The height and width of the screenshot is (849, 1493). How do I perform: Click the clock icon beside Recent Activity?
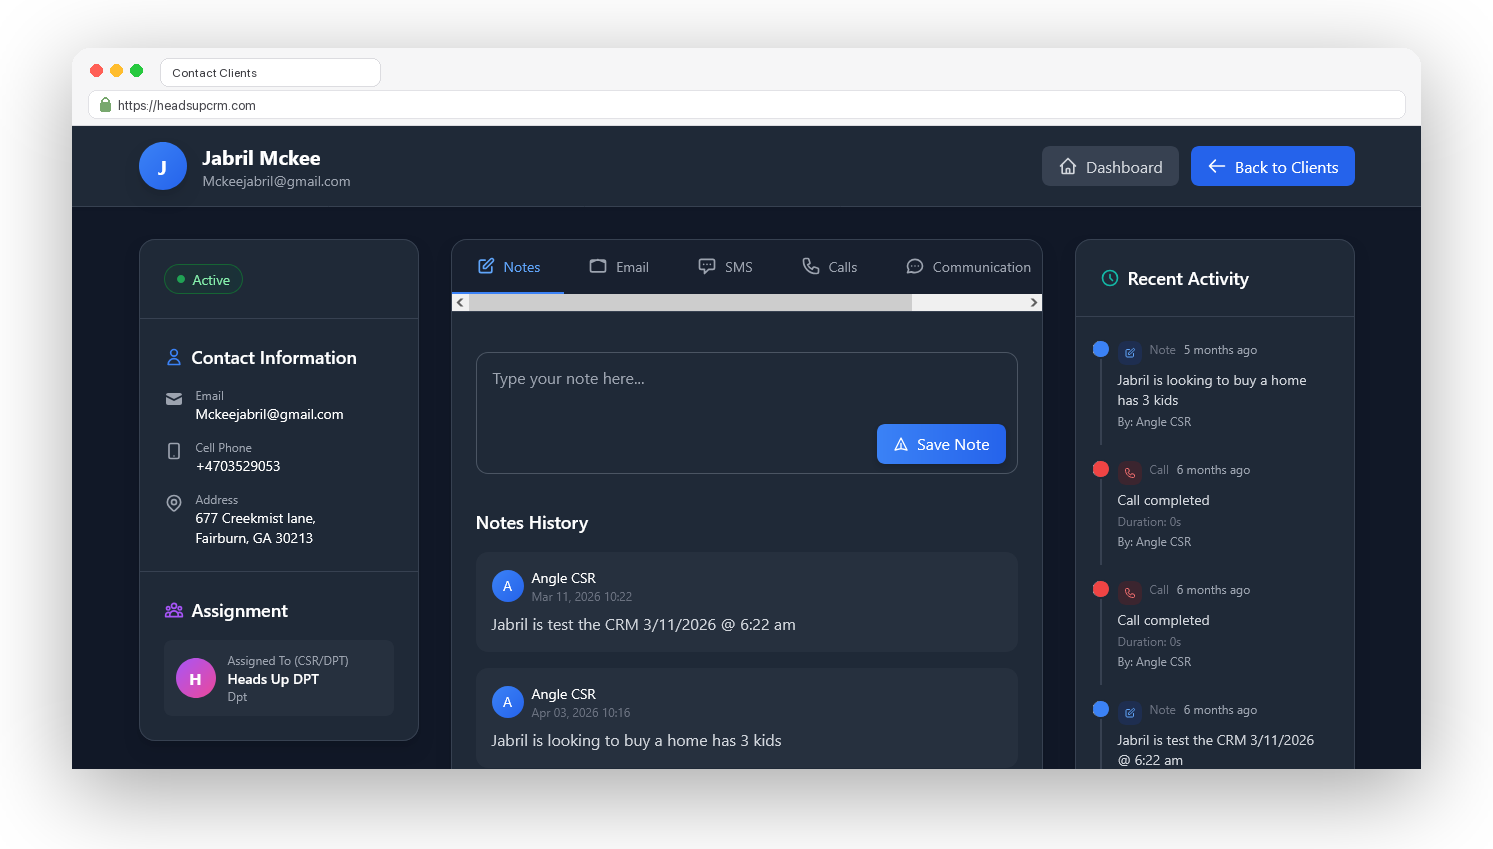(1110, 278)
